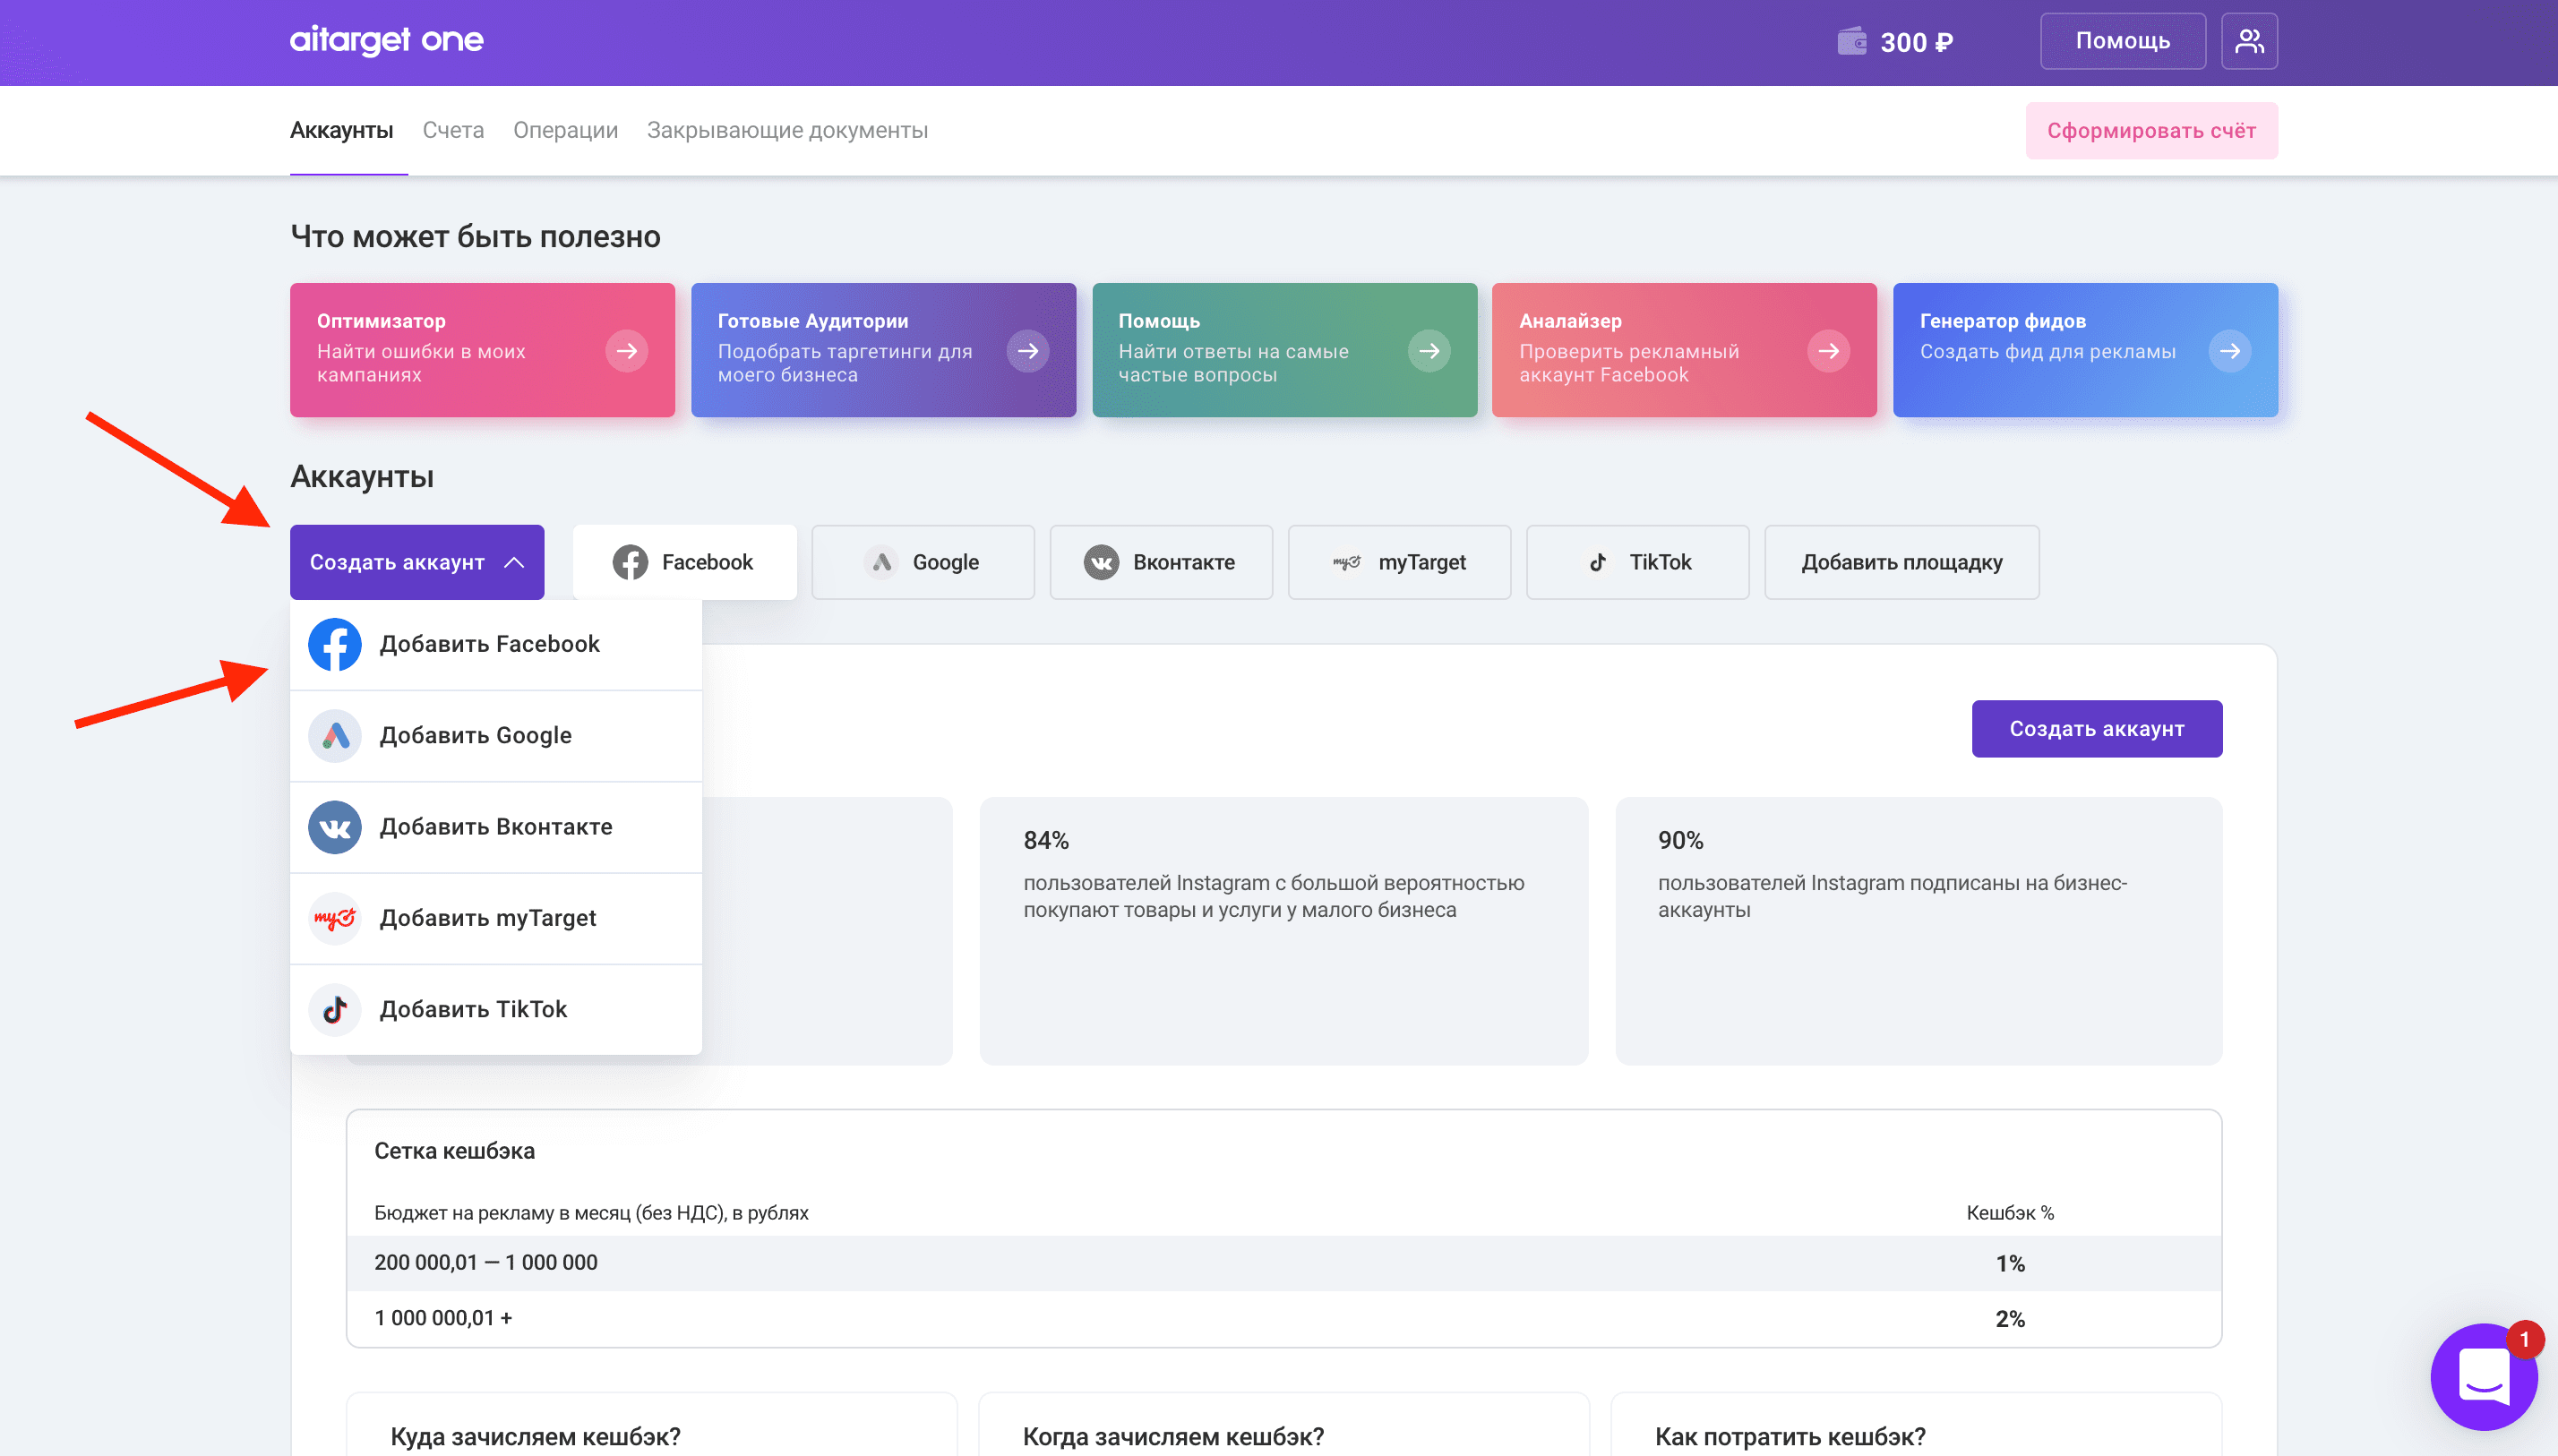Click the 84% Instagram statistic

pyautogui.click(x=1284, y=931)
